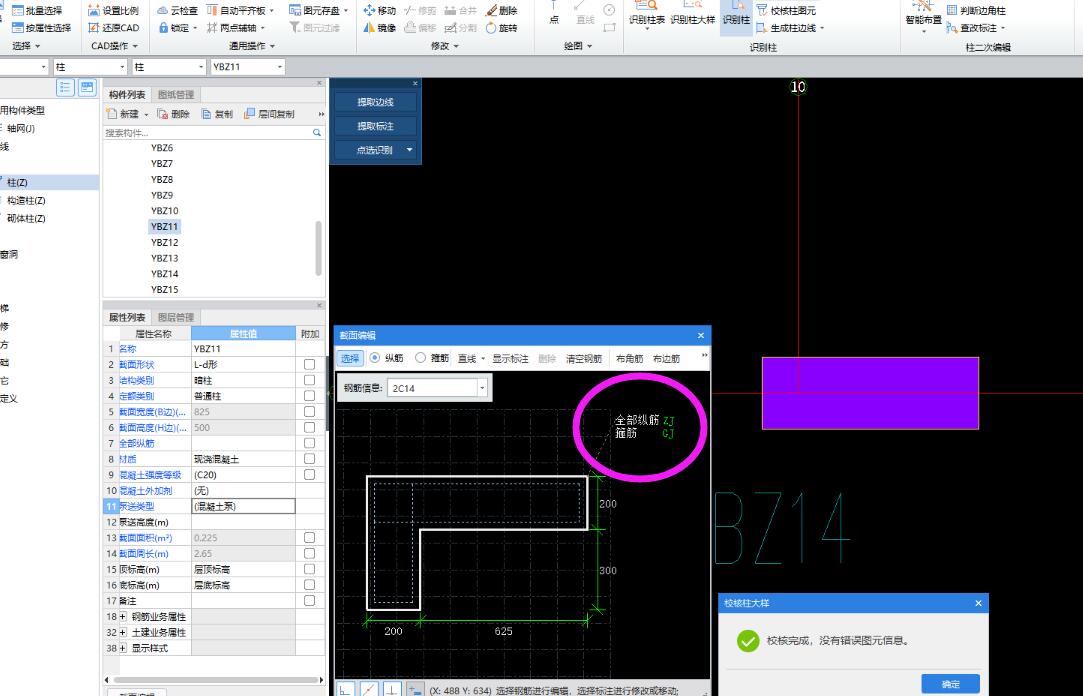1083x696 pixels.
Task: Switch to 构件列表 tab
Action: (127, 95)
